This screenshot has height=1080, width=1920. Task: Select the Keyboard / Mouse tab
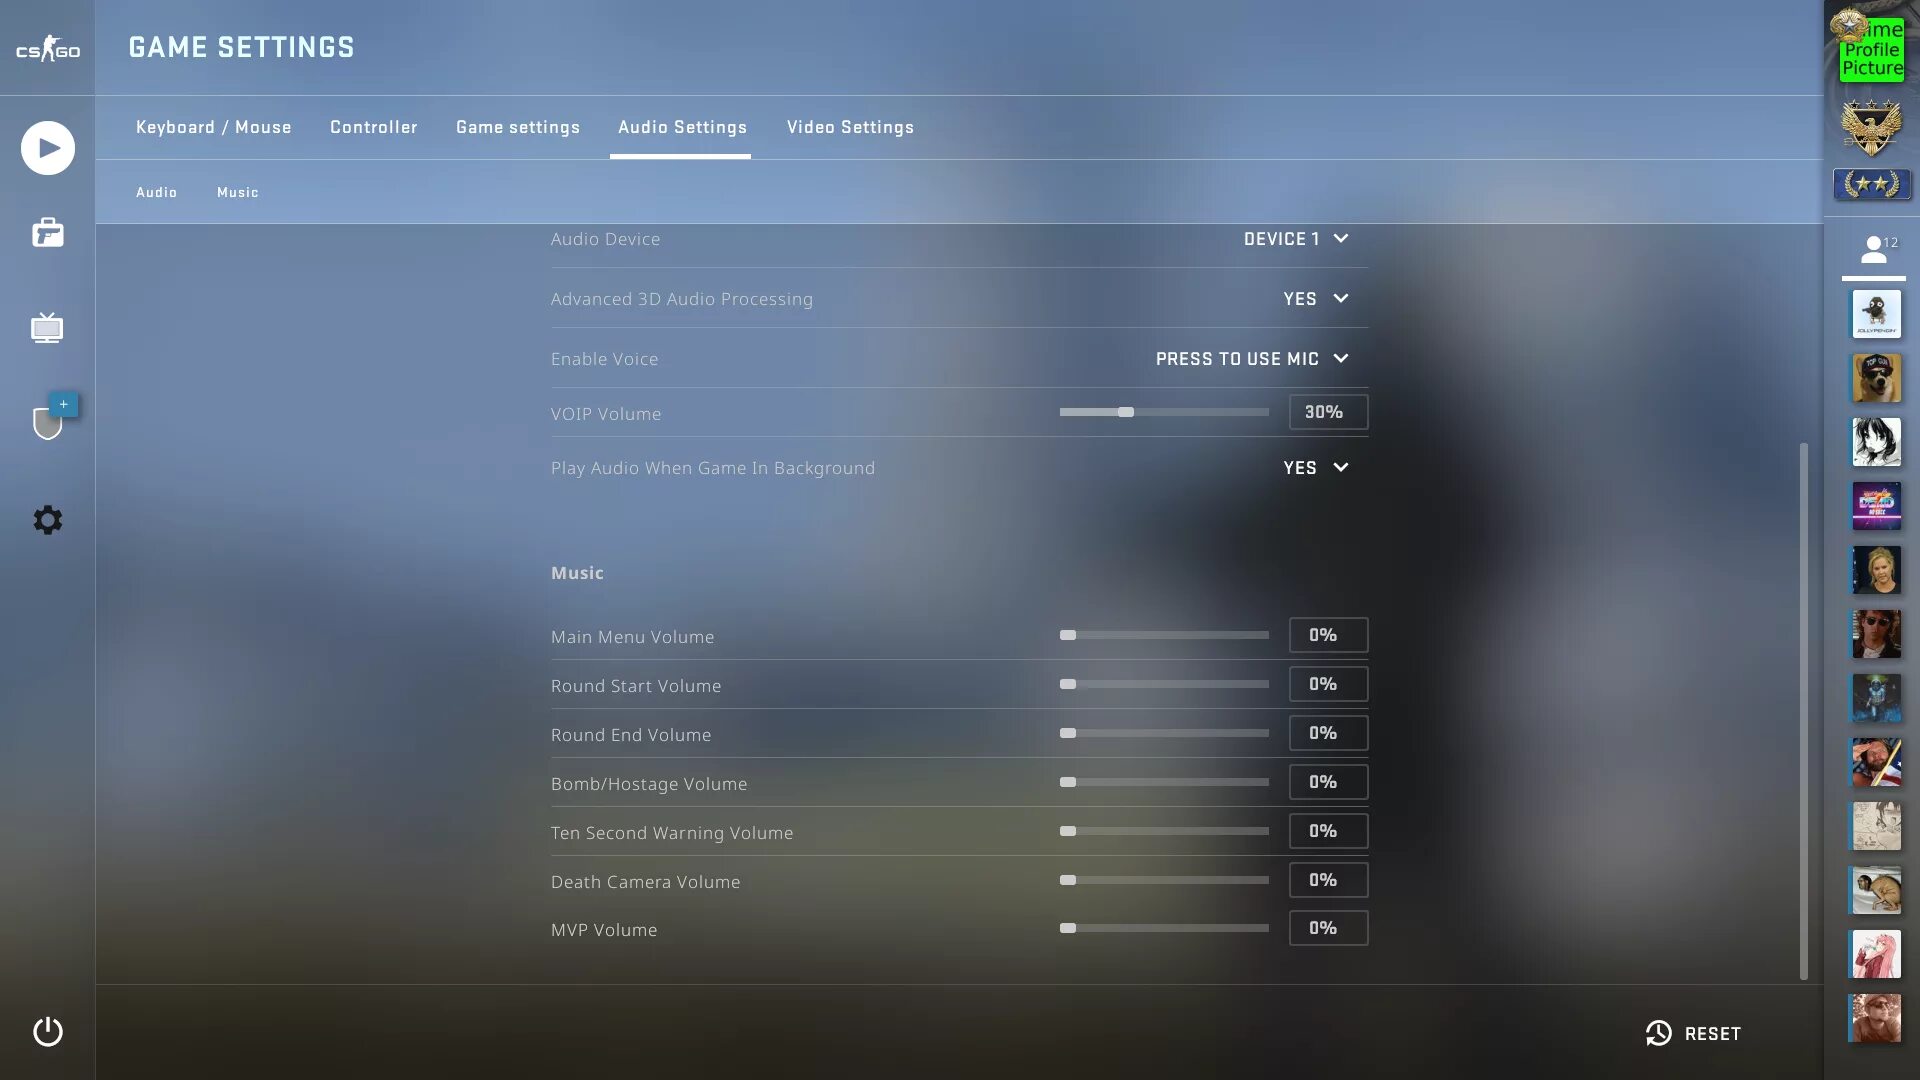(x=214, y=127)
